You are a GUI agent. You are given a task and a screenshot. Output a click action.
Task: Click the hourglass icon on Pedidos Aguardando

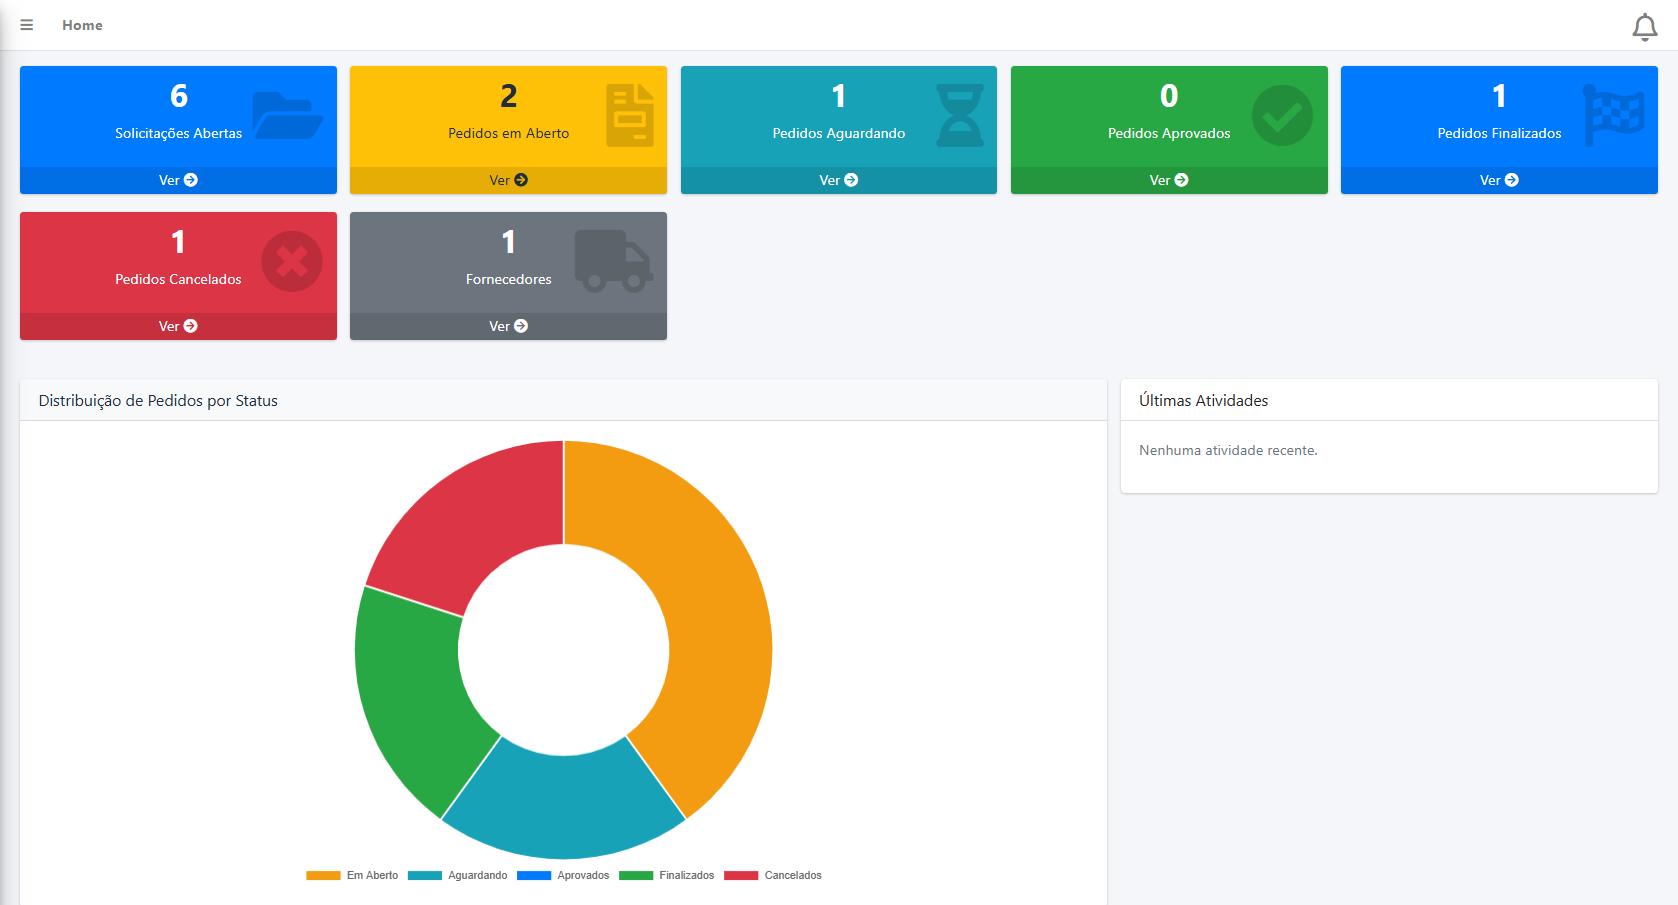click(960, 116)
